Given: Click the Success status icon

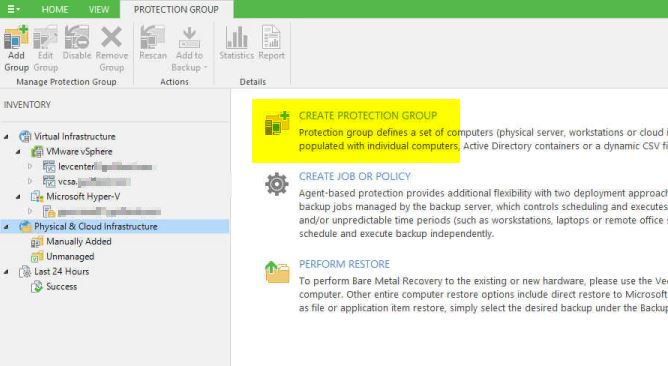Looking at the screenshot, I should pos(37,287).
